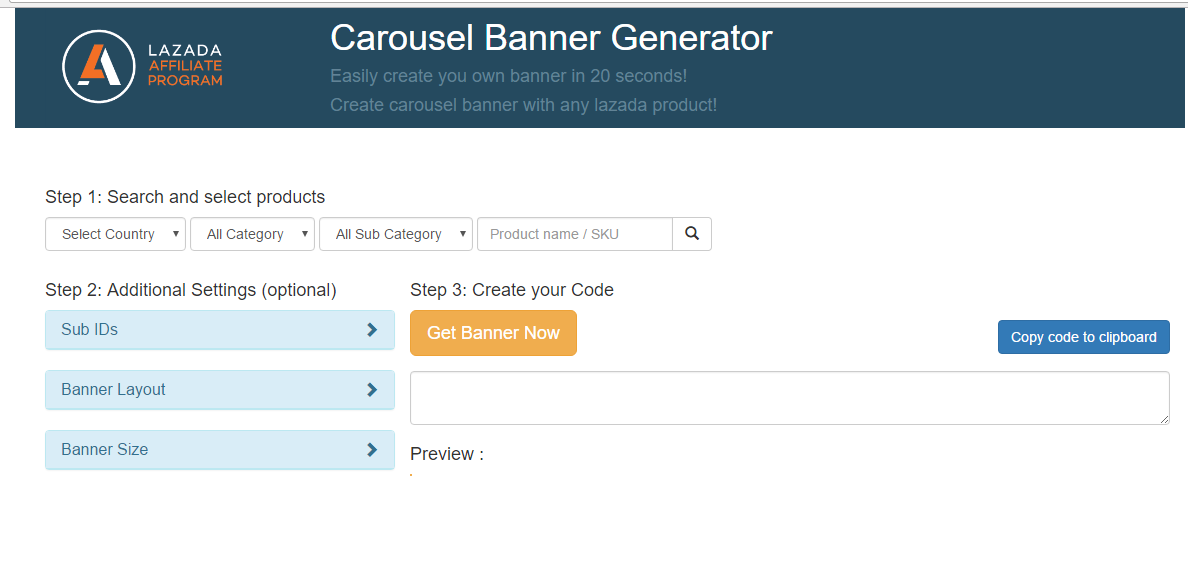Click the Step 1 search products heading
Image resolution: width=1188 pixels, height=564 pixels.
185,197
